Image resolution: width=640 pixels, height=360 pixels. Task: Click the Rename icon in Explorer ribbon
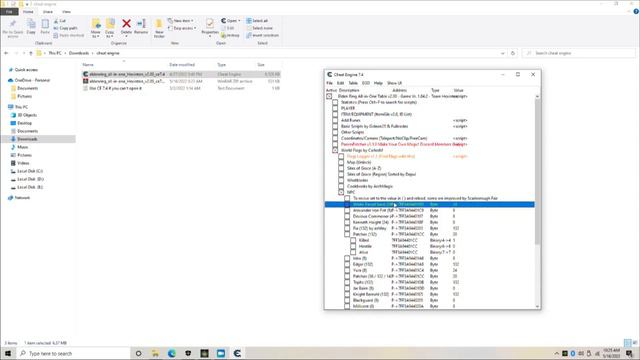pos(141,24)
